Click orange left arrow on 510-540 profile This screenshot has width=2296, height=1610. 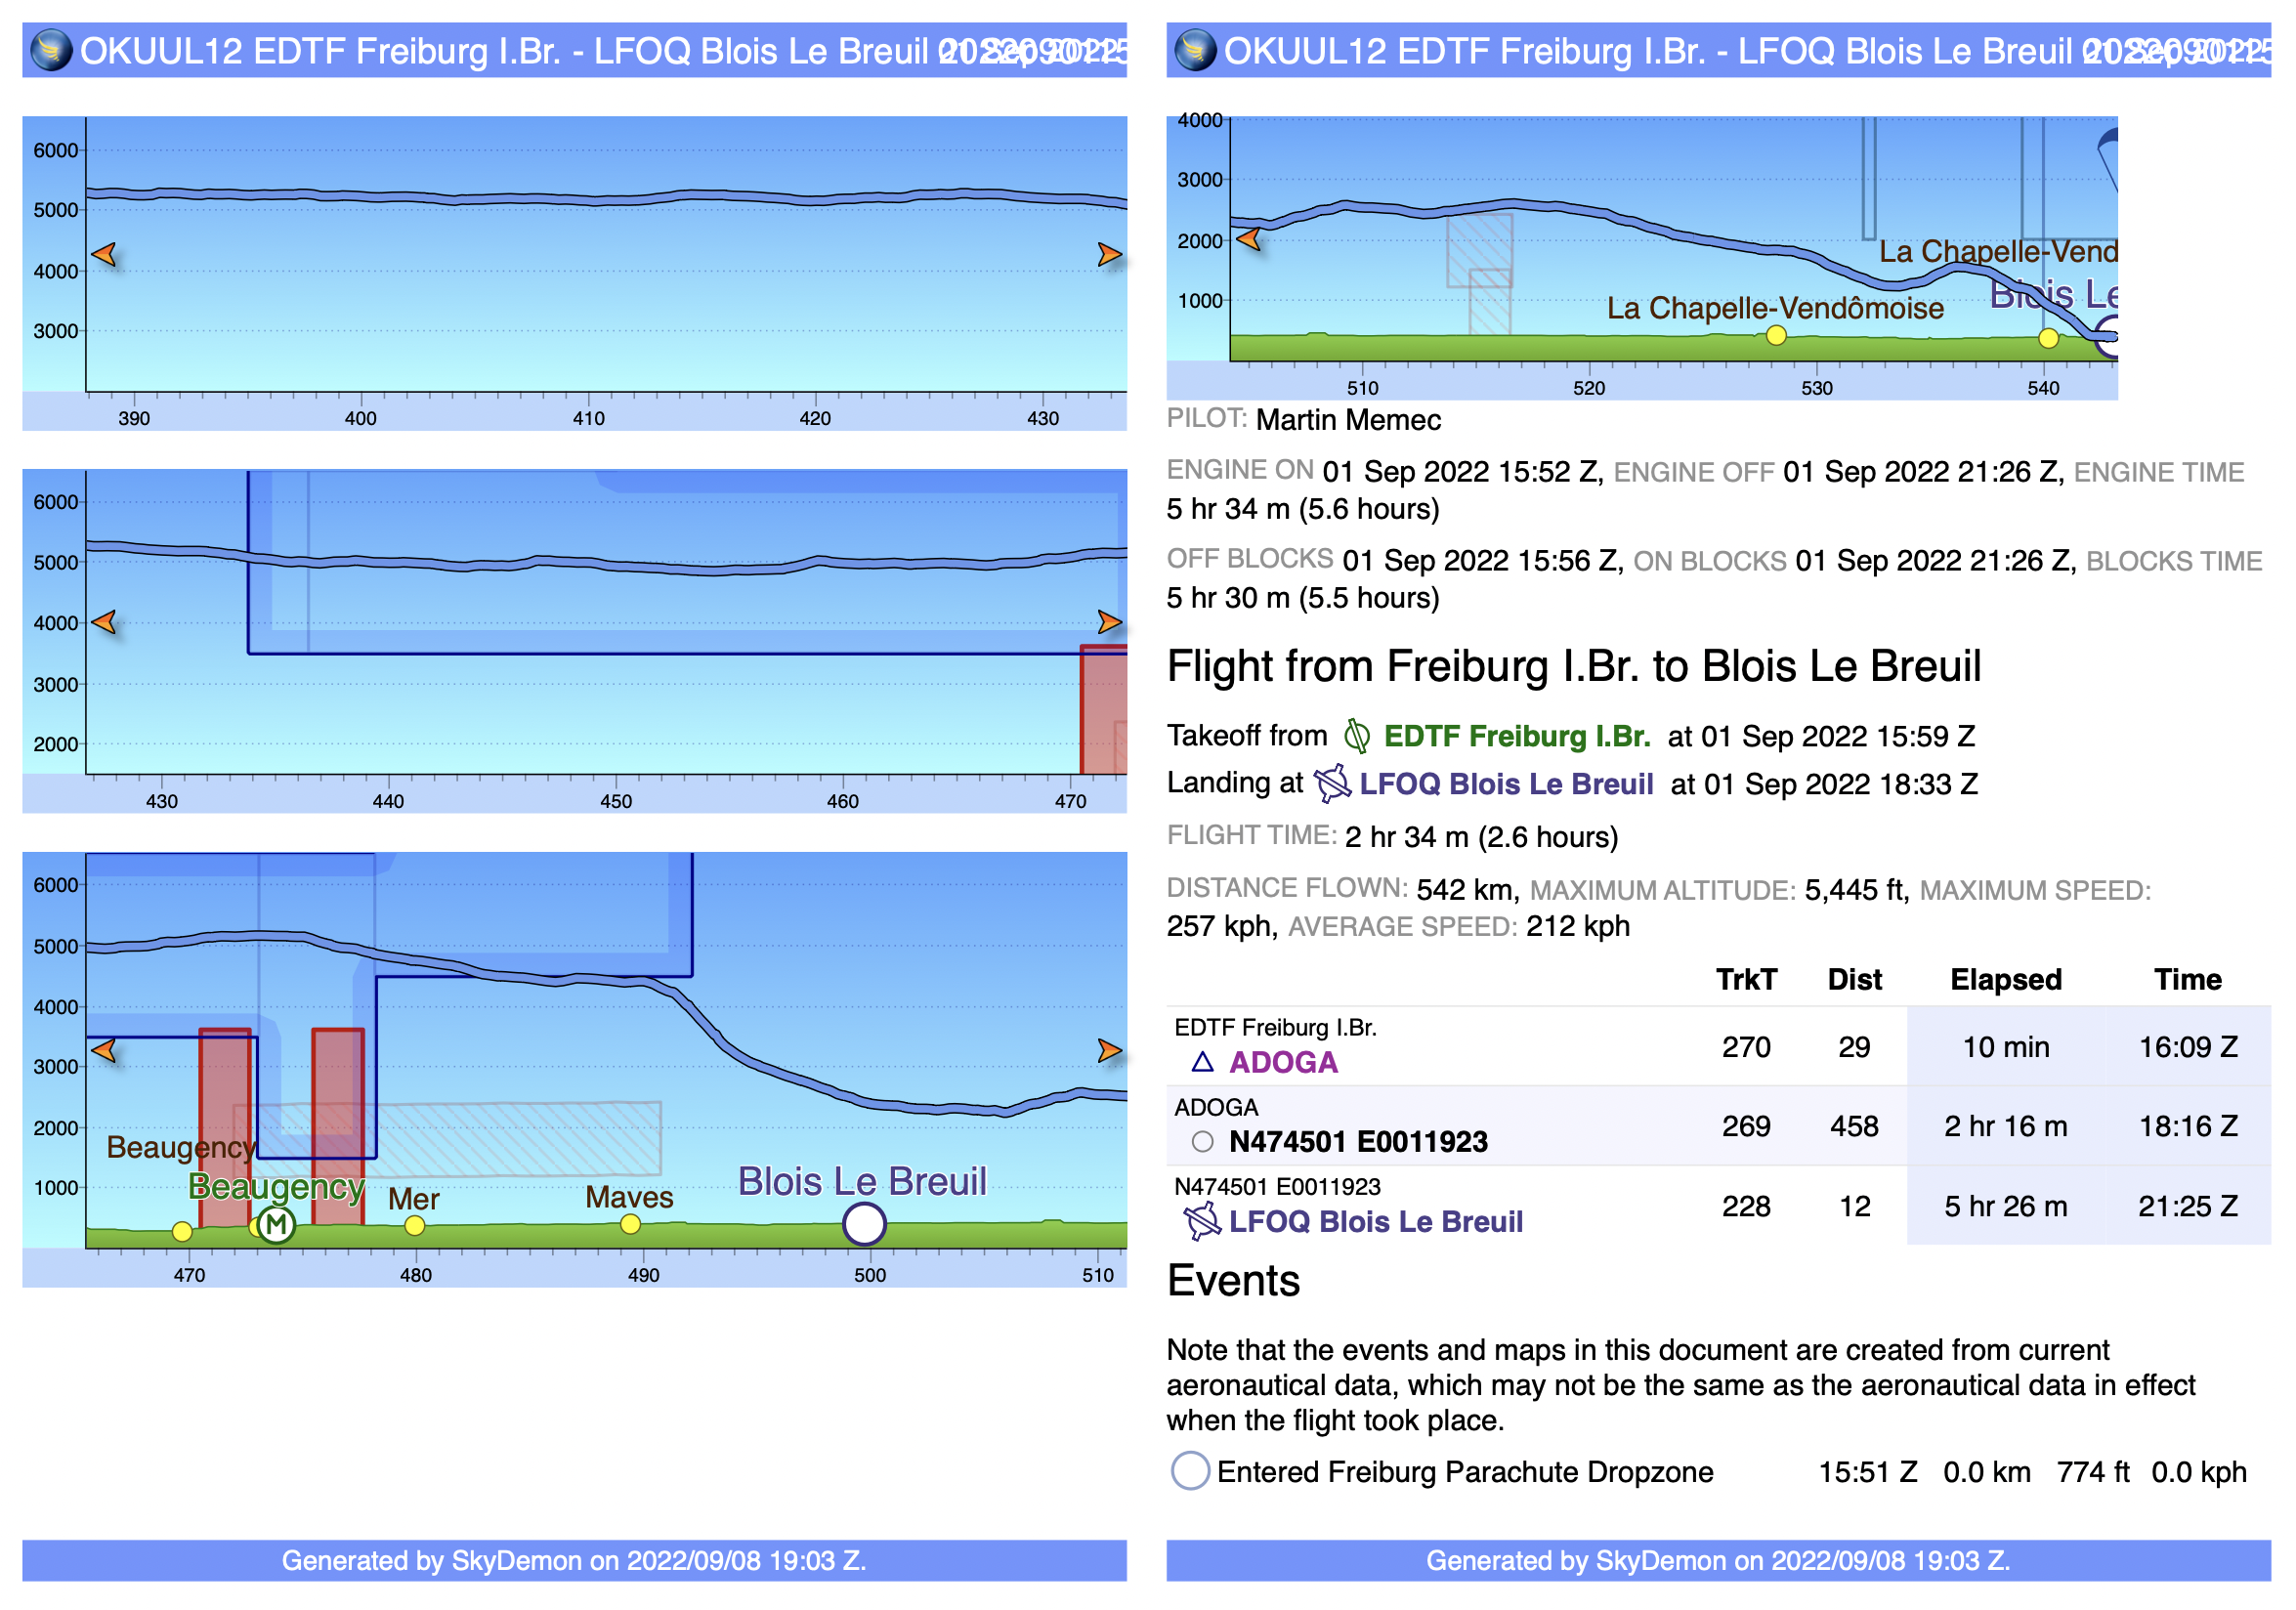pyautogui.click(x=1248, y=239)
